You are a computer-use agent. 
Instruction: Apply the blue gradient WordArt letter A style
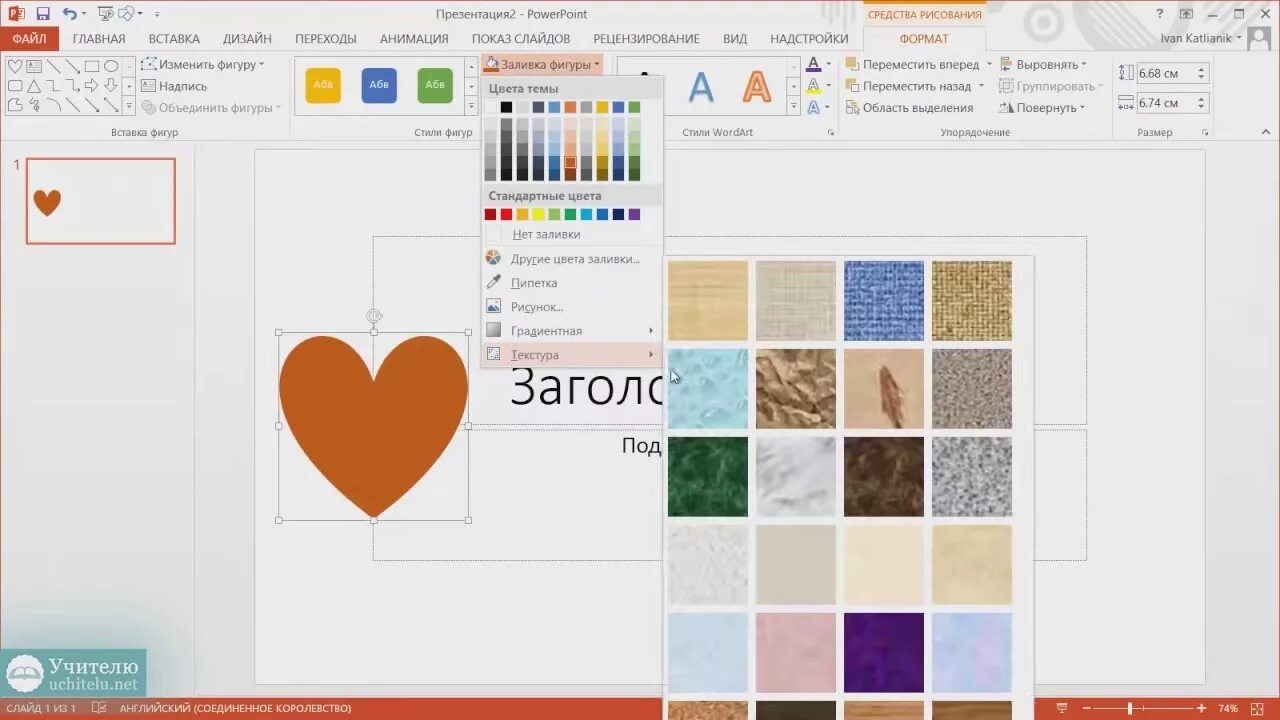click(701, 87)
